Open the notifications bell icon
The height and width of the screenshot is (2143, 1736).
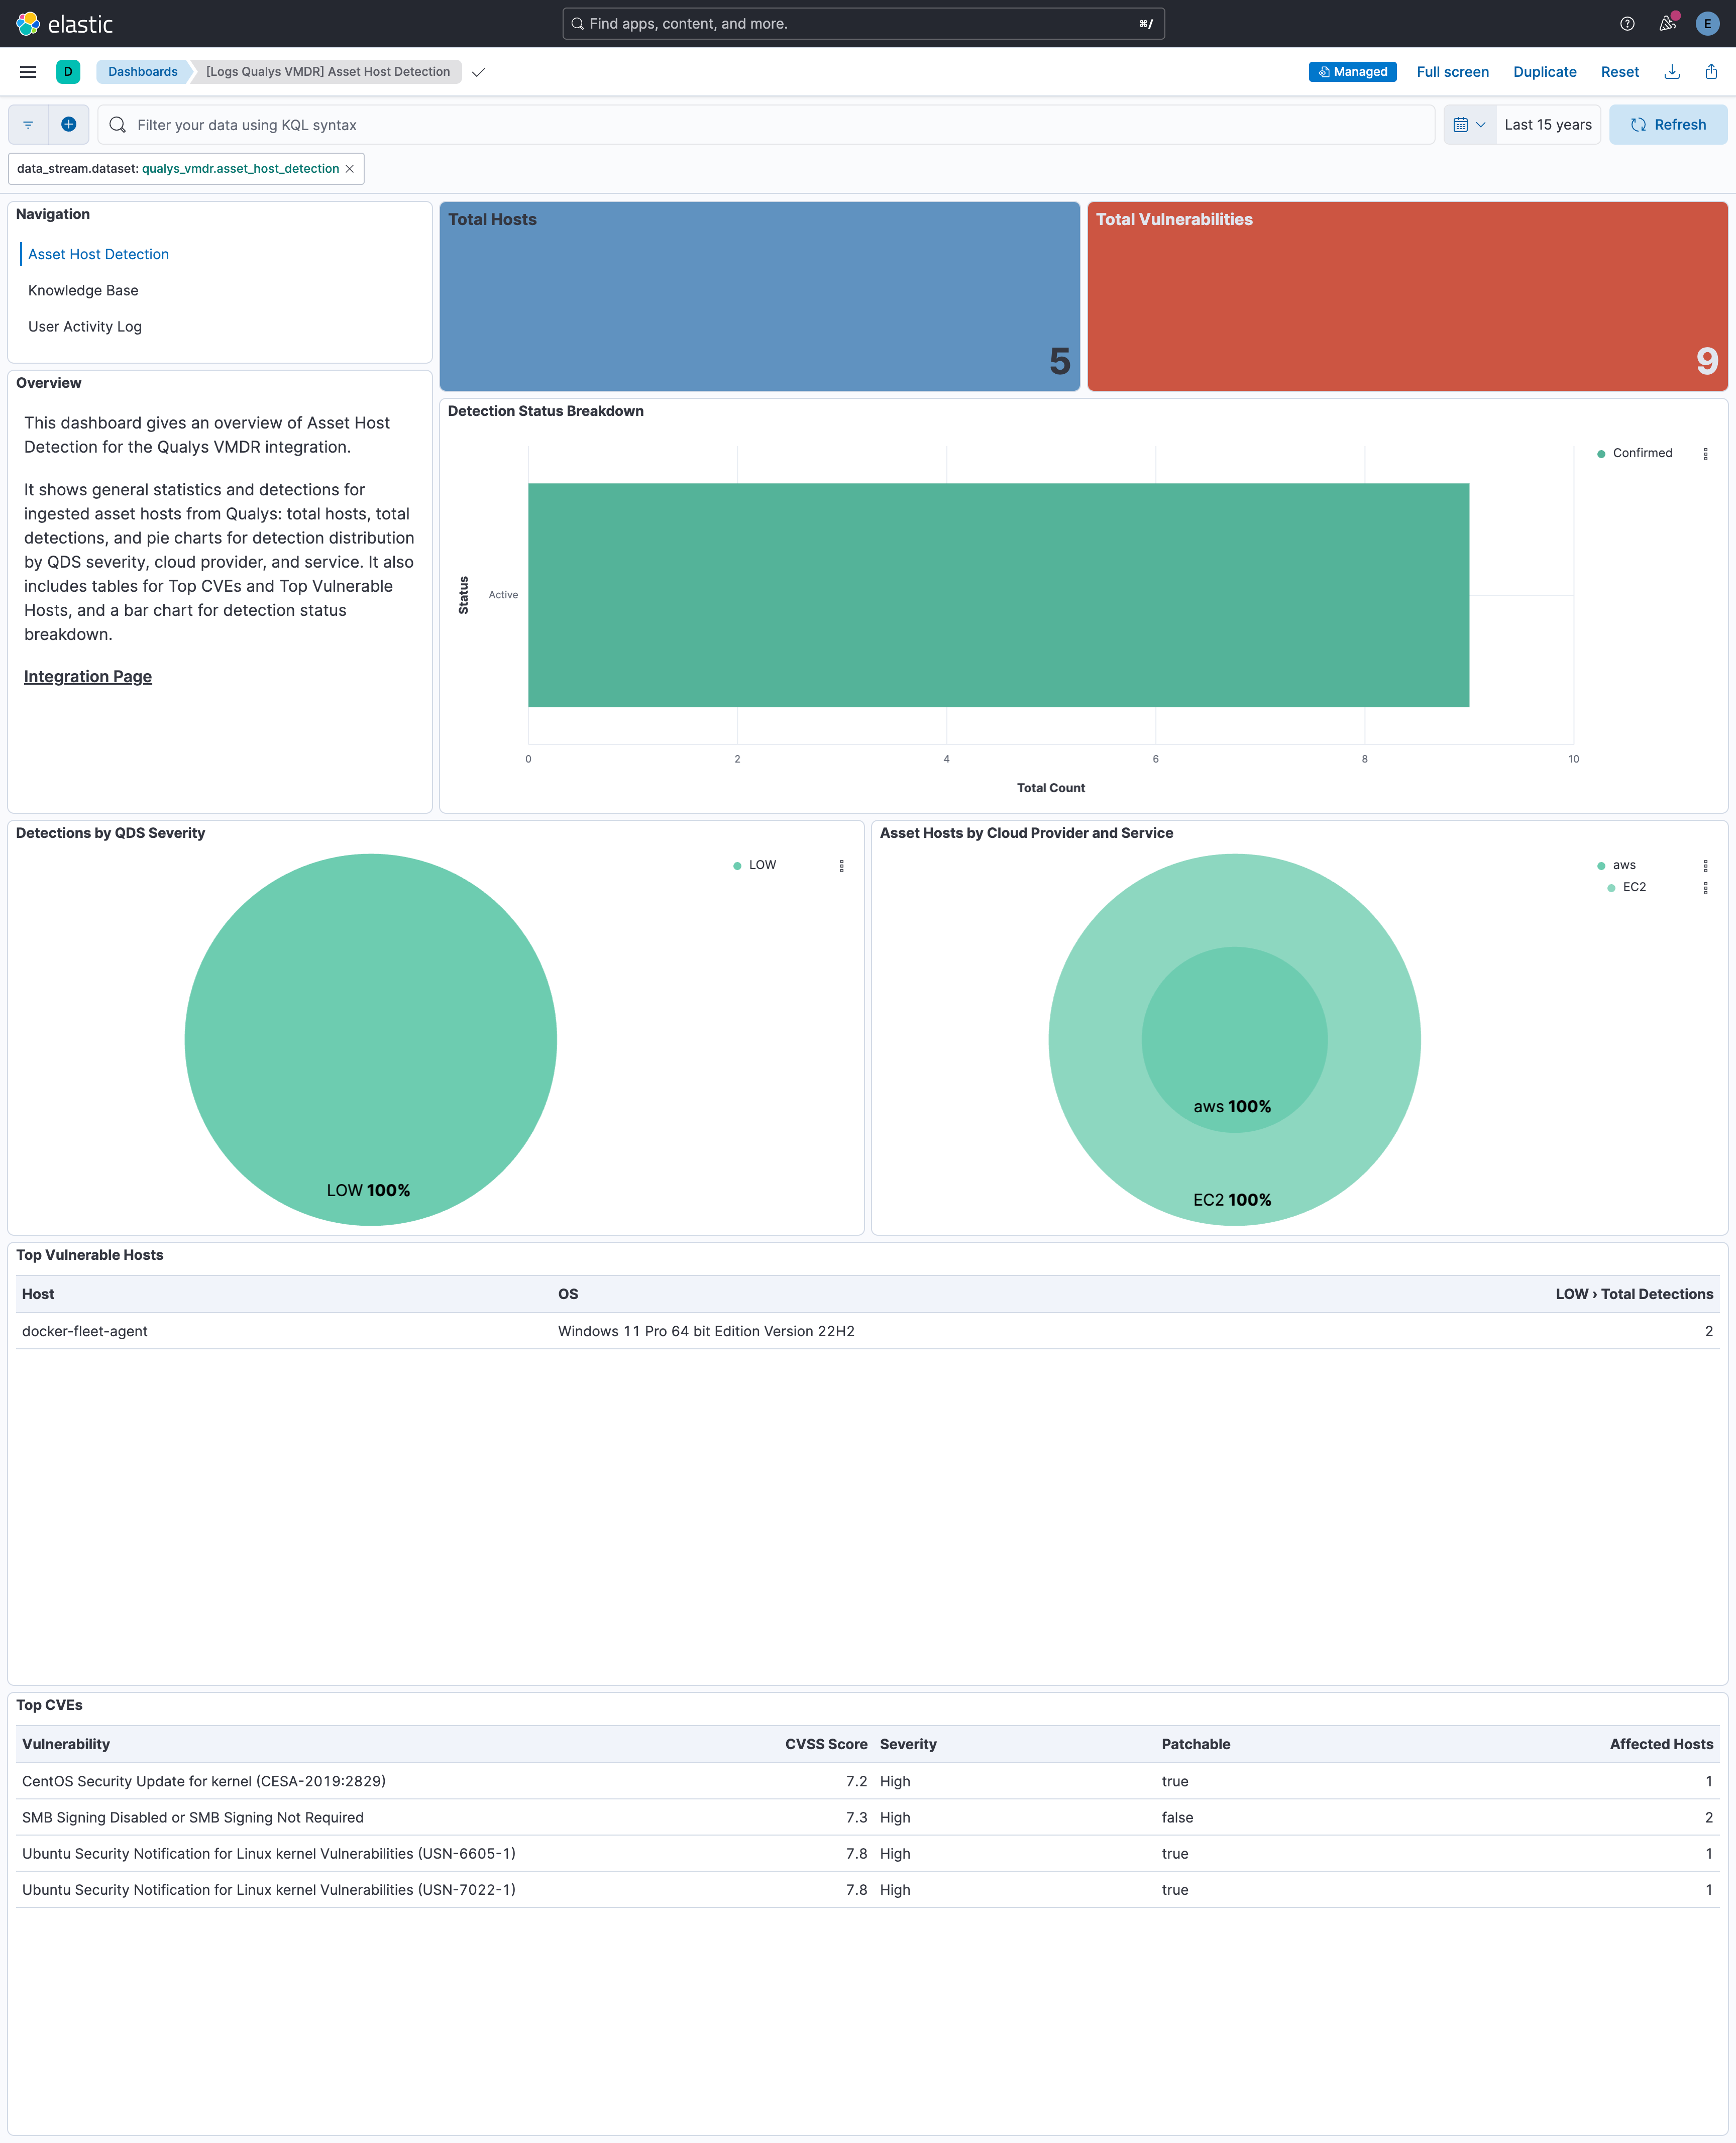1666,23
